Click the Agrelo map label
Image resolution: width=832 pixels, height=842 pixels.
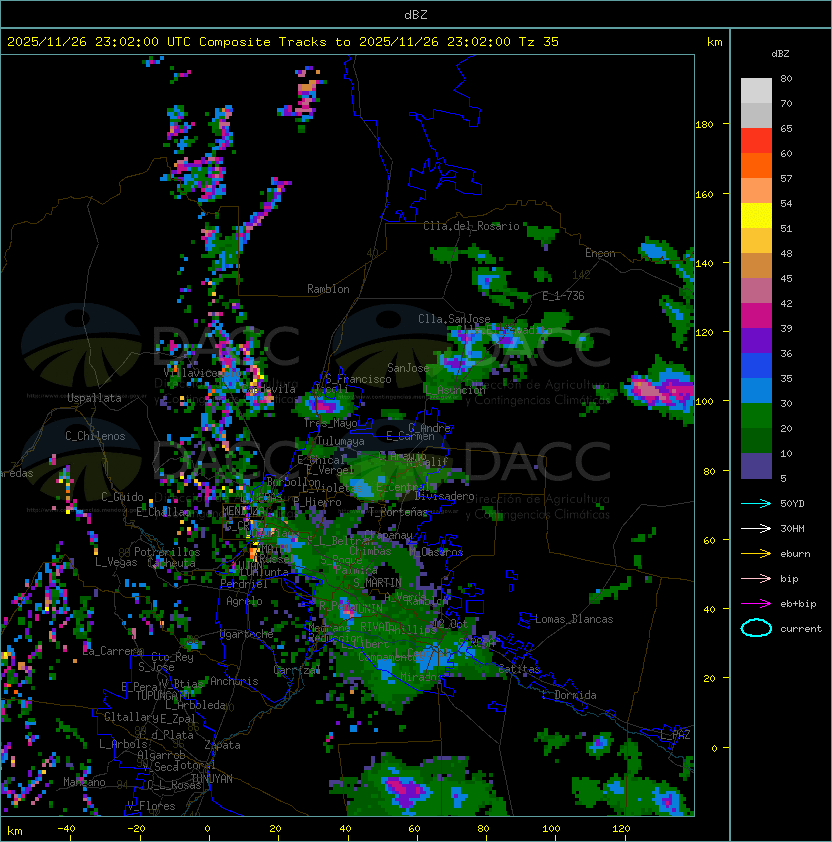tap(244, 601)
